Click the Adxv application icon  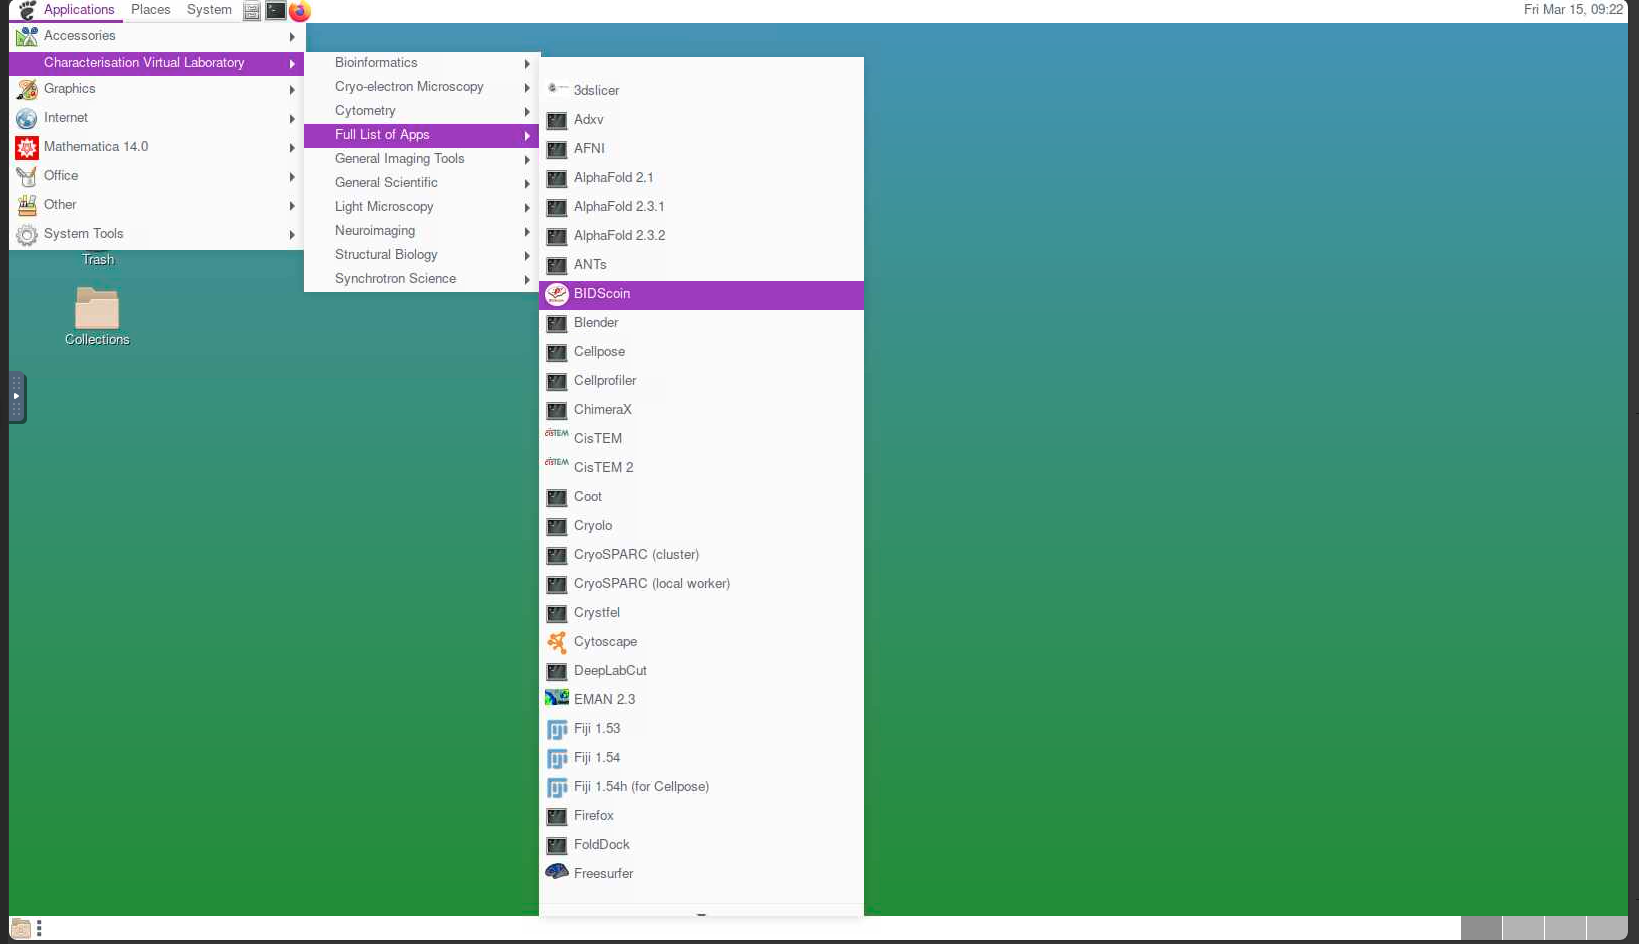[557, 120]
